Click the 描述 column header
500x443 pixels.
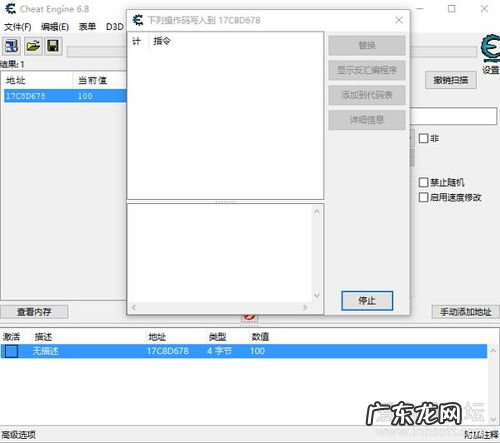tap(43, 337)
